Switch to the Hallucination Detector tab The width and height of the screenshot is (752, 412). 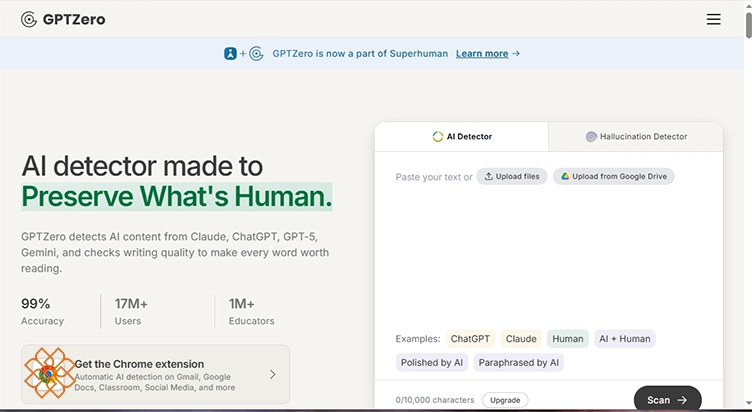tap(636, 137)
